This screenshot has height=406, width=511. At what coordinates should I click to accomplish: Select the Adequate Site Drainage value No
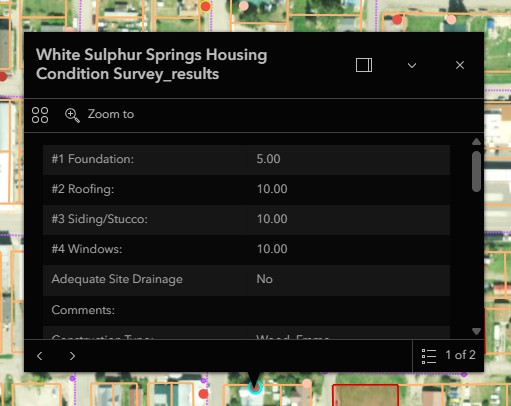264,279
